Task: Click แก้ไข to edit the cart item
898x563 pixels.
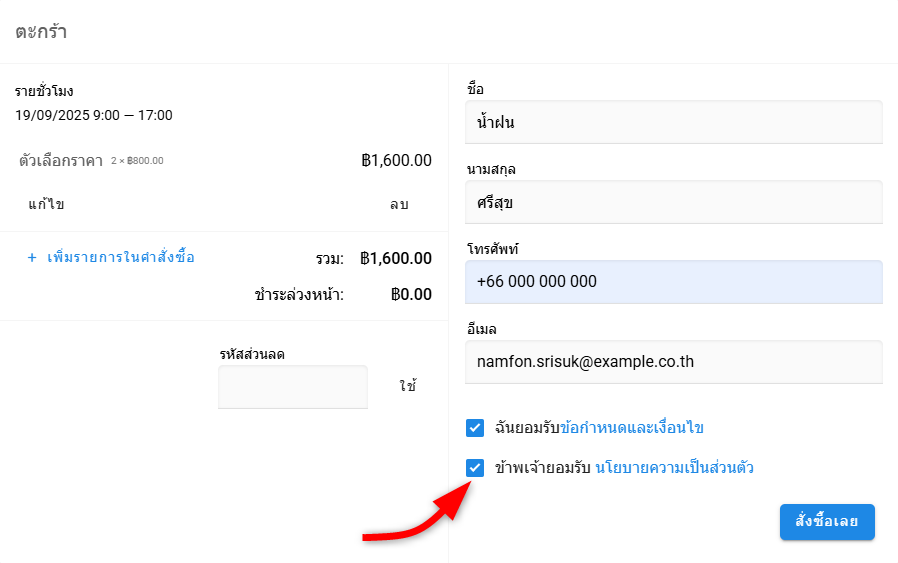Action: (x=46, y=205)
